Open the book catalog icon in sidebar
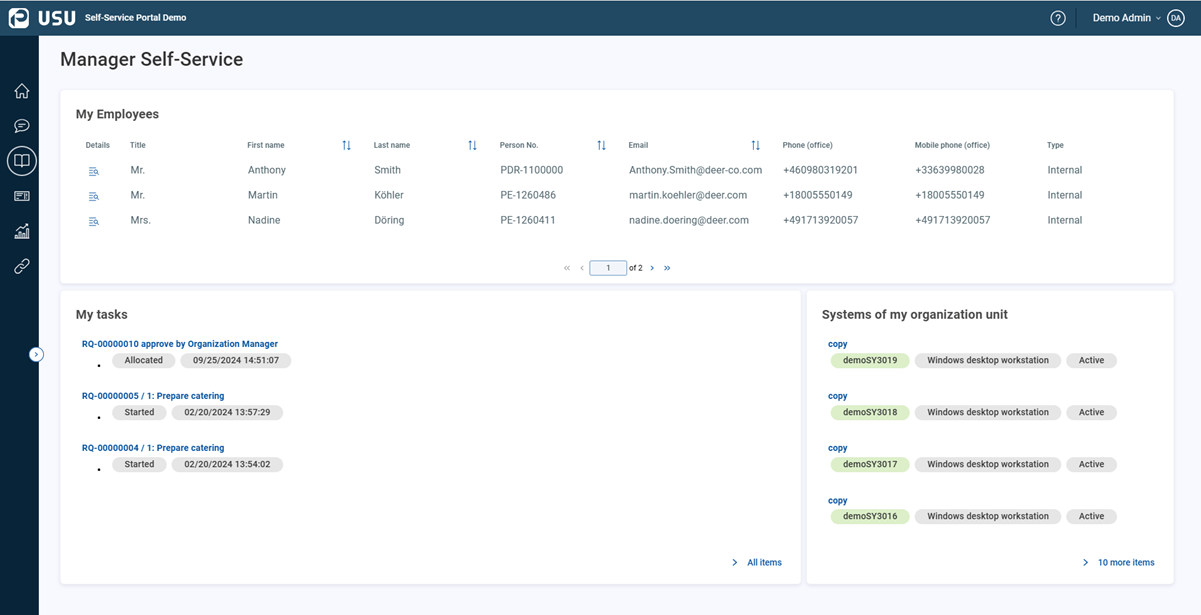This screenshot has width=1201, height=615. 22,161
